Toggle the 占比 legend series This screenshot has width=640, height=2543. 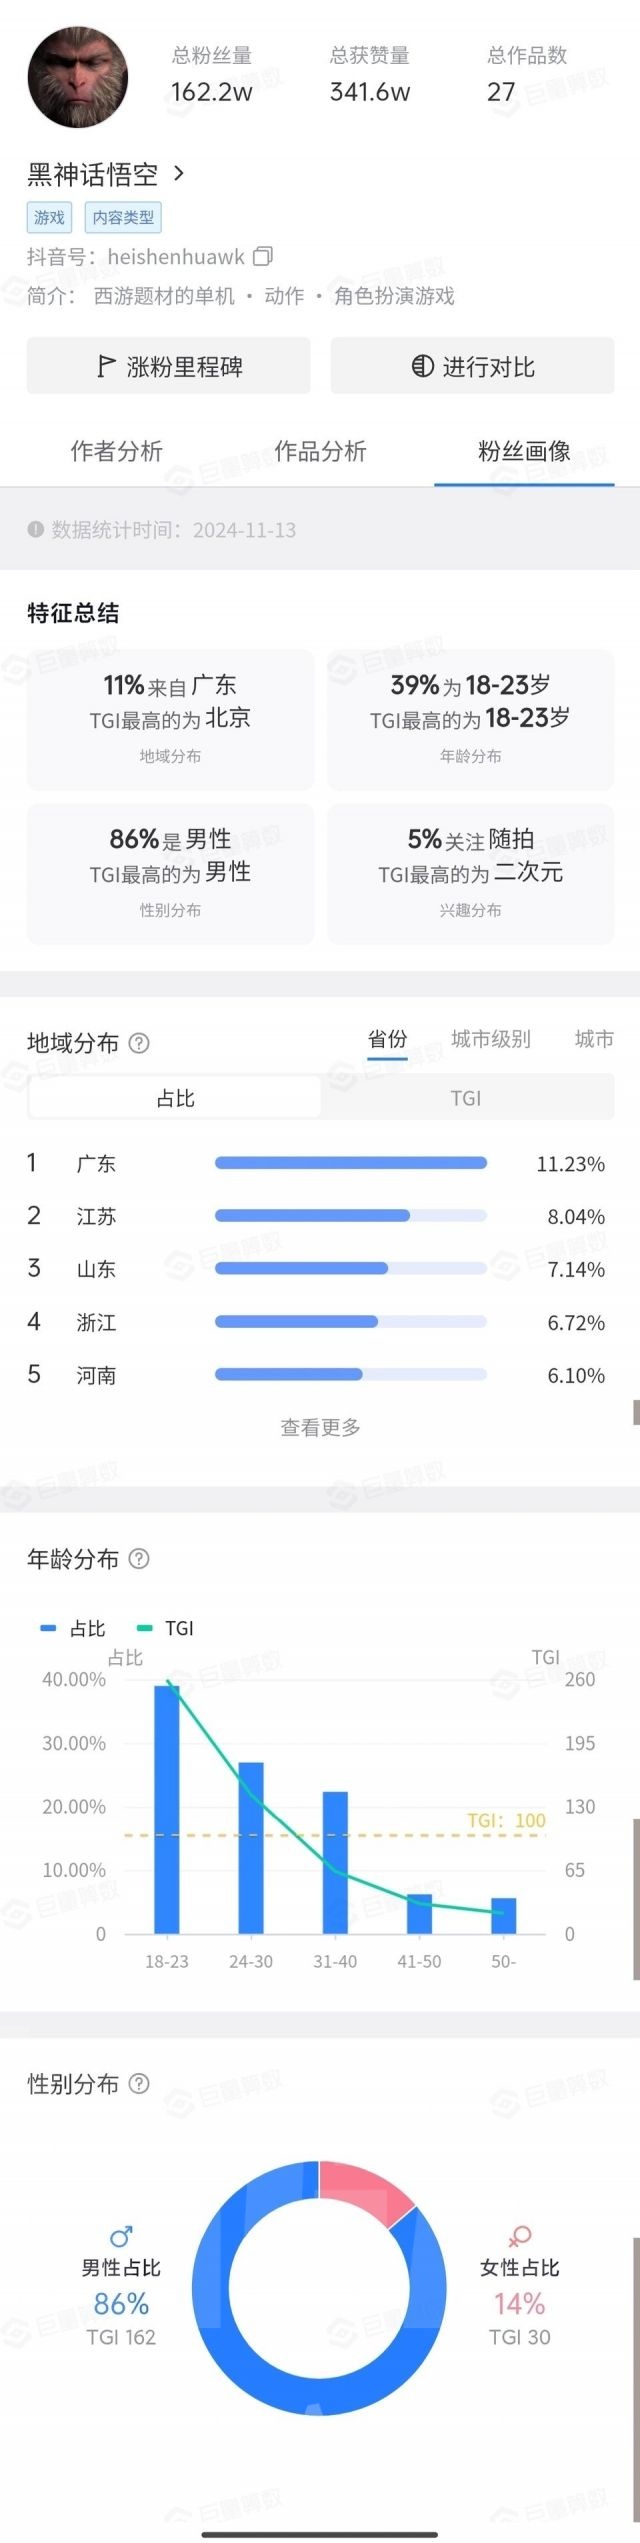[73, 1628]
